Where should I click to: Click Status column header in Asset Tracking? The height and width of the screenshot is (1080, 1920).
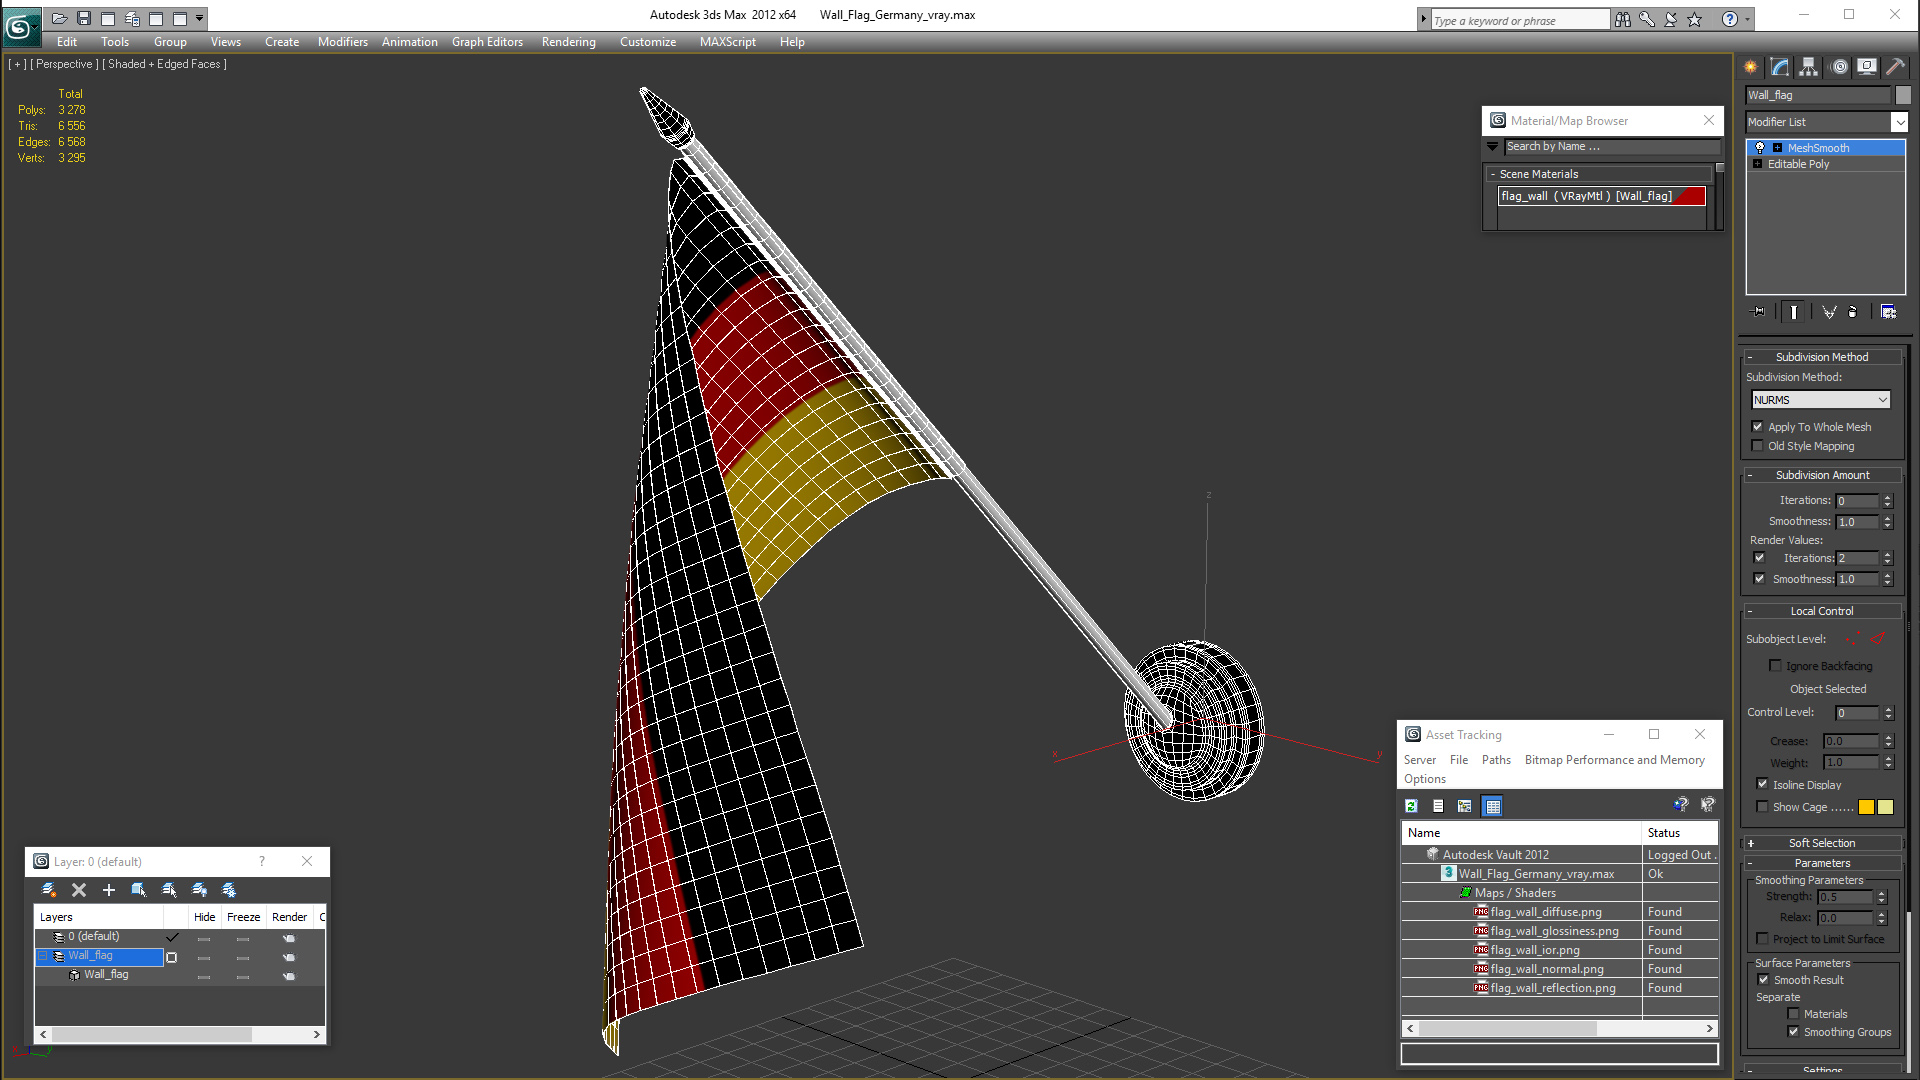coord(1681,833)
